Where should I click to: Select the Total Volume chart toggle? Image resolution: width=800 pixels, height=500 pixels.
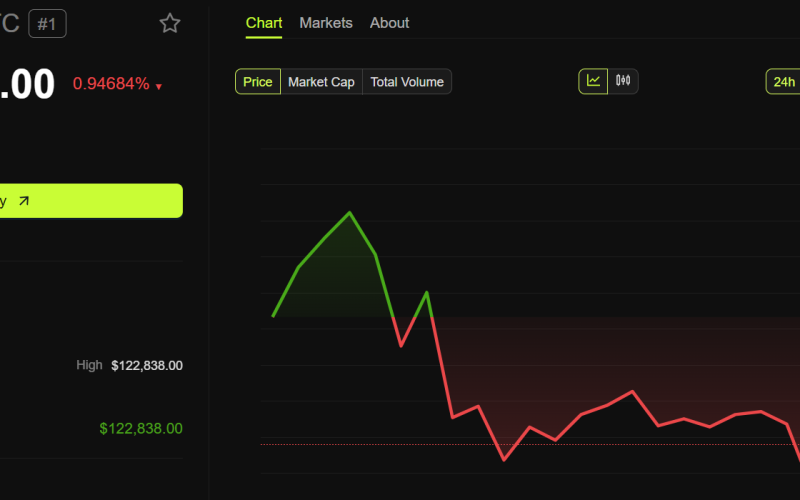coord(407,82)
